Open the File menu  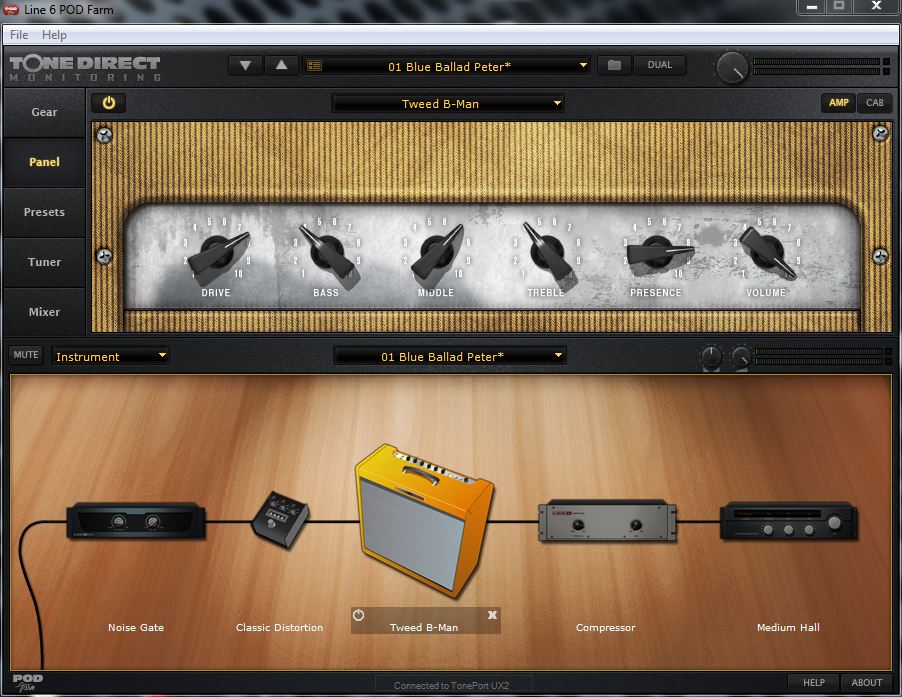click(x=19, y=35)
